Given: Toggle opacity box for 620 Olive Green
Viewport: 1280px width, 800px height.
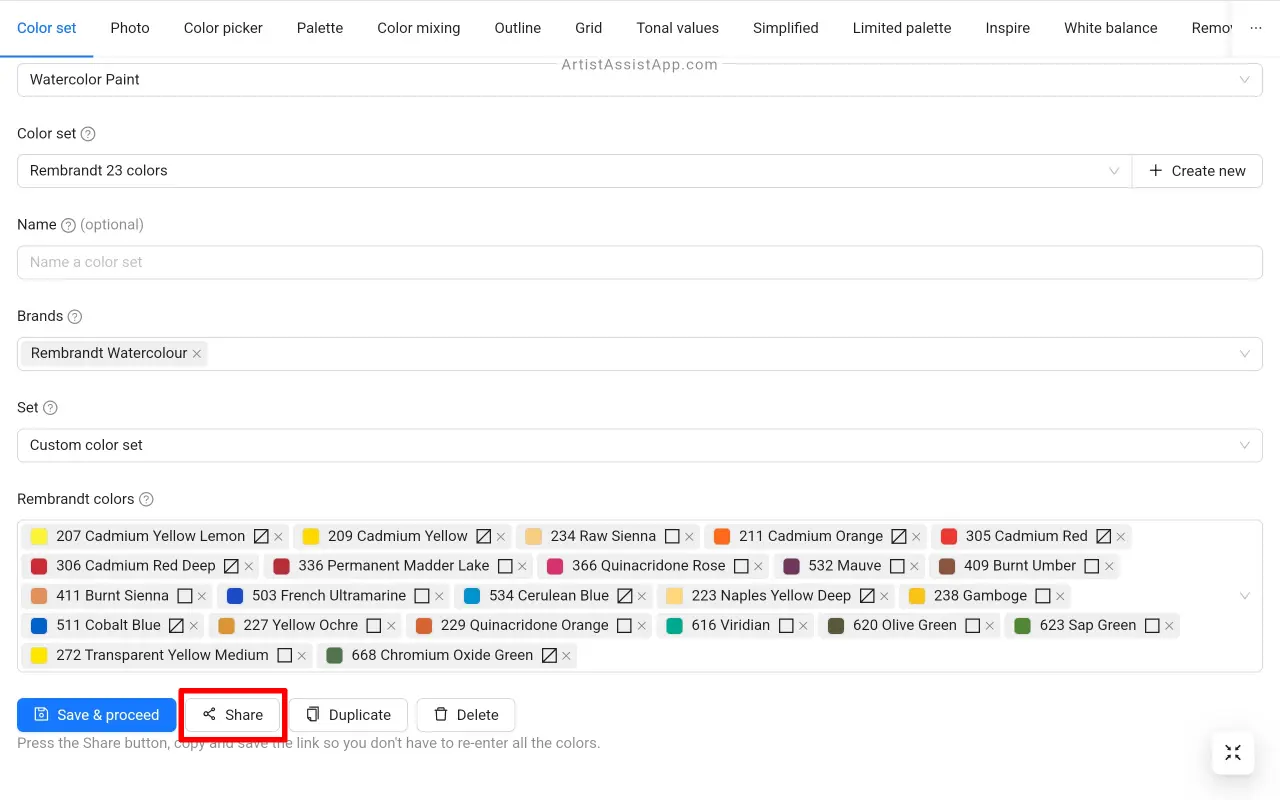Looking at the screenshot, I should [972, 626].
